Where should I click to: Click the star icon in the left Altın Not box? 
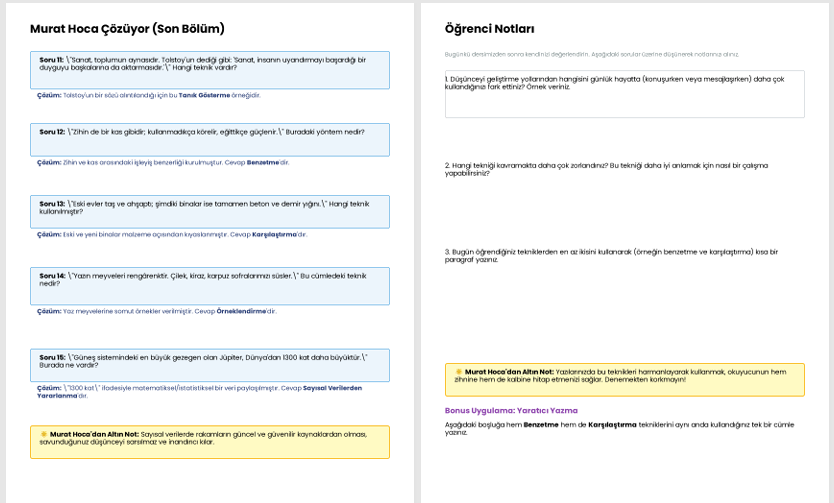44,434
